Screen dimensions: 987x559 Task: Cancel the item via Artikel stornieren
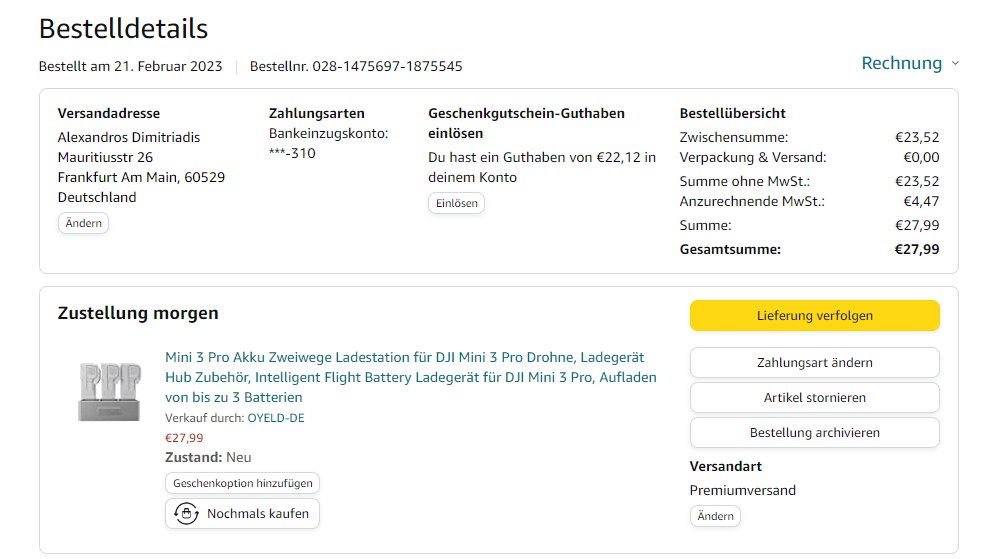[814, 397]
